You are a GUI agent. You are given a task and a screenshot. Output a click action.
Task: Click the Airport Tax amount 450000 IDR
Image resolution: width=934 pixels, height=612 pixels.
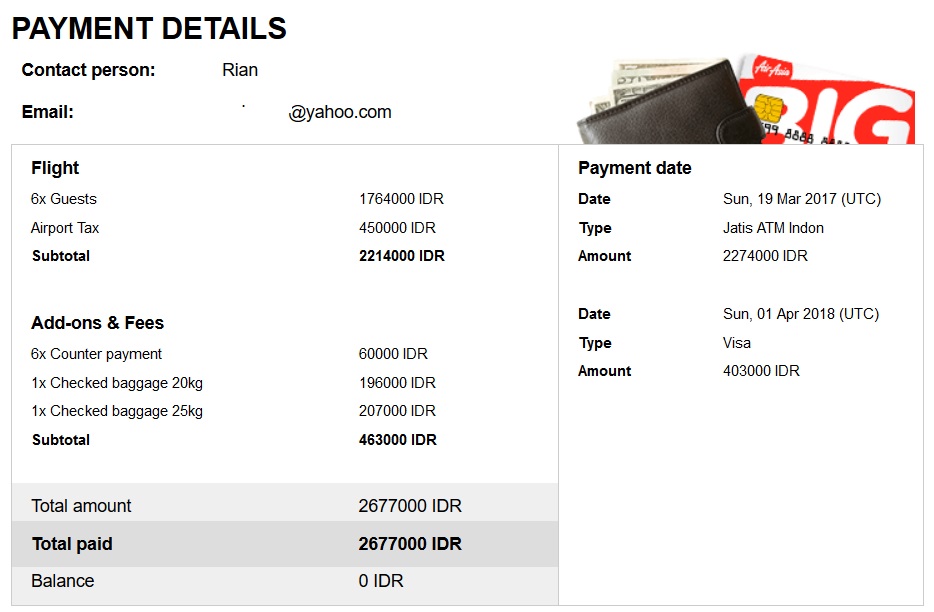pyautogui.click(x=397, y=228)
